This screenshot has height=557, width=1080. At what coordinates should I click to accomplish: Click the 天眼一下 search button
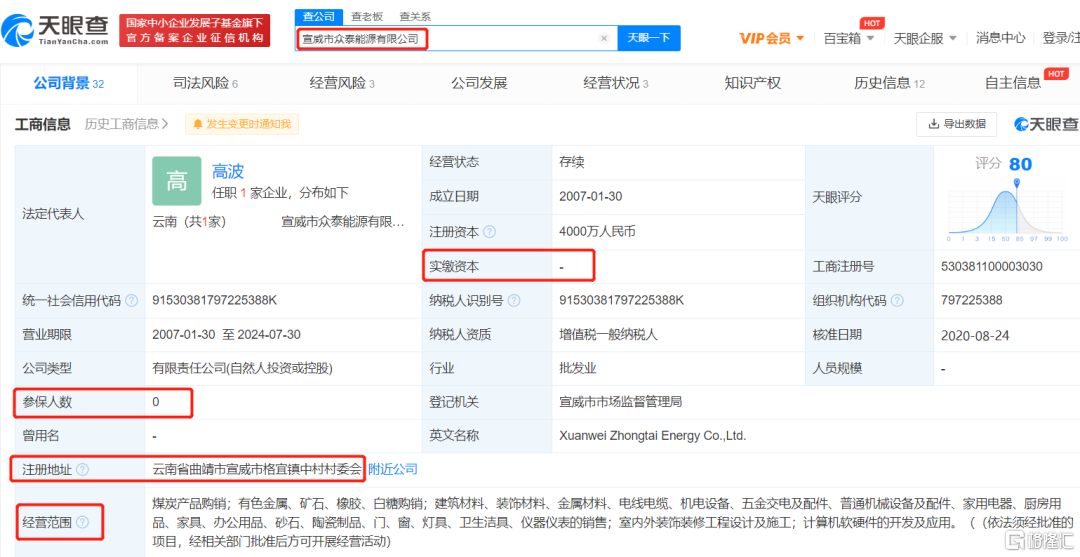coord(649,39)
